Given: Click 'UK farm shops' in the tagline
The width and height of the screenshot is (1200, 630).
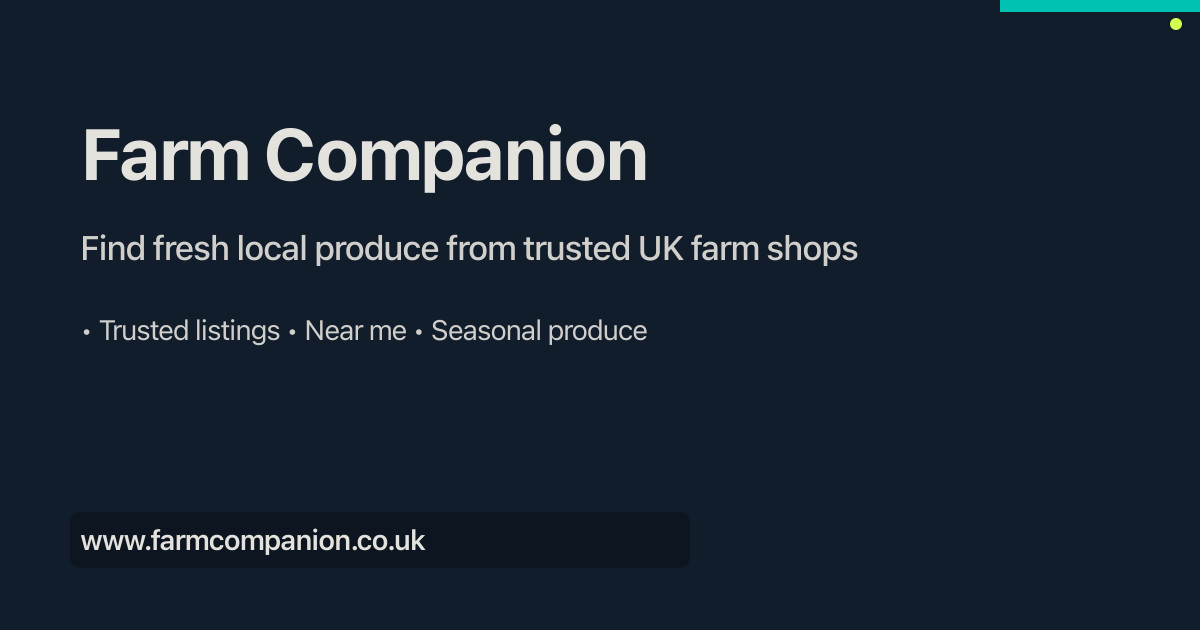Looking at the screenshot, I should click(747, 248).
